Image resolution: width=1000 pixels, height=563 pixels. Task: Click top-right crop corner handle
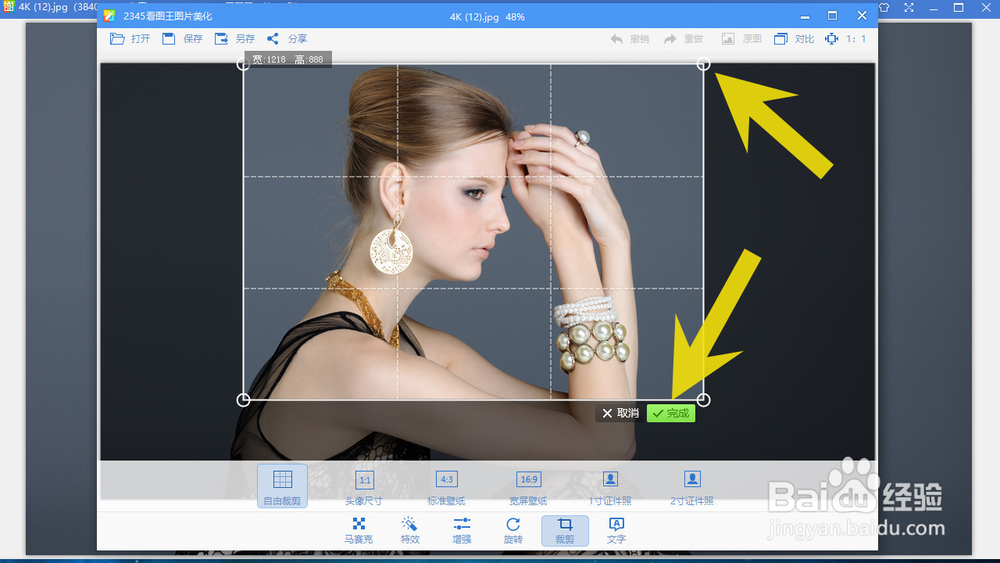[x=703, y=64]
